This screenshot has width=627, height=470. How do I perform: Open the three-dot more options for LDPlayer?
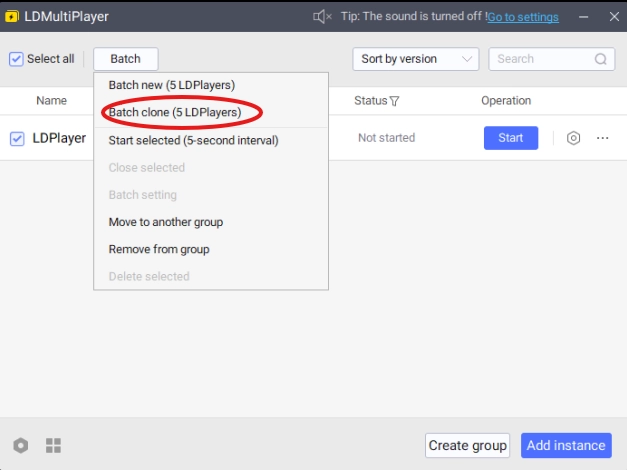coord(602,138)
